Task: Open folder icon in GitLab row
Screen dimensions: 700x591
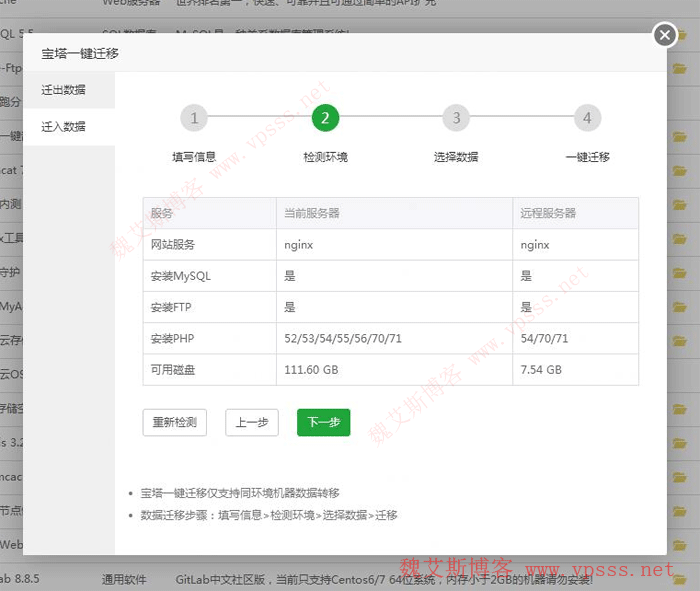Action: [679, 578]
